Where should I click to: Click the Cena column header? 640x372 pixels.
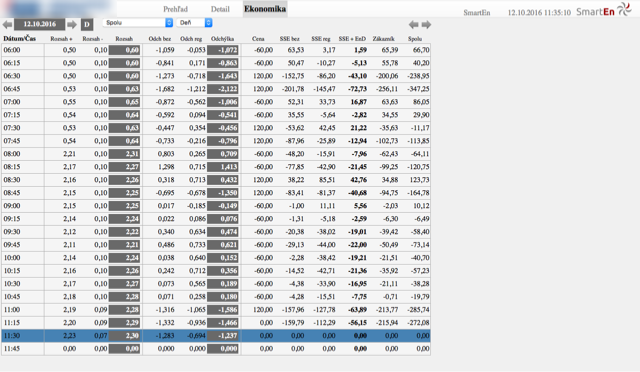[258, 39]
